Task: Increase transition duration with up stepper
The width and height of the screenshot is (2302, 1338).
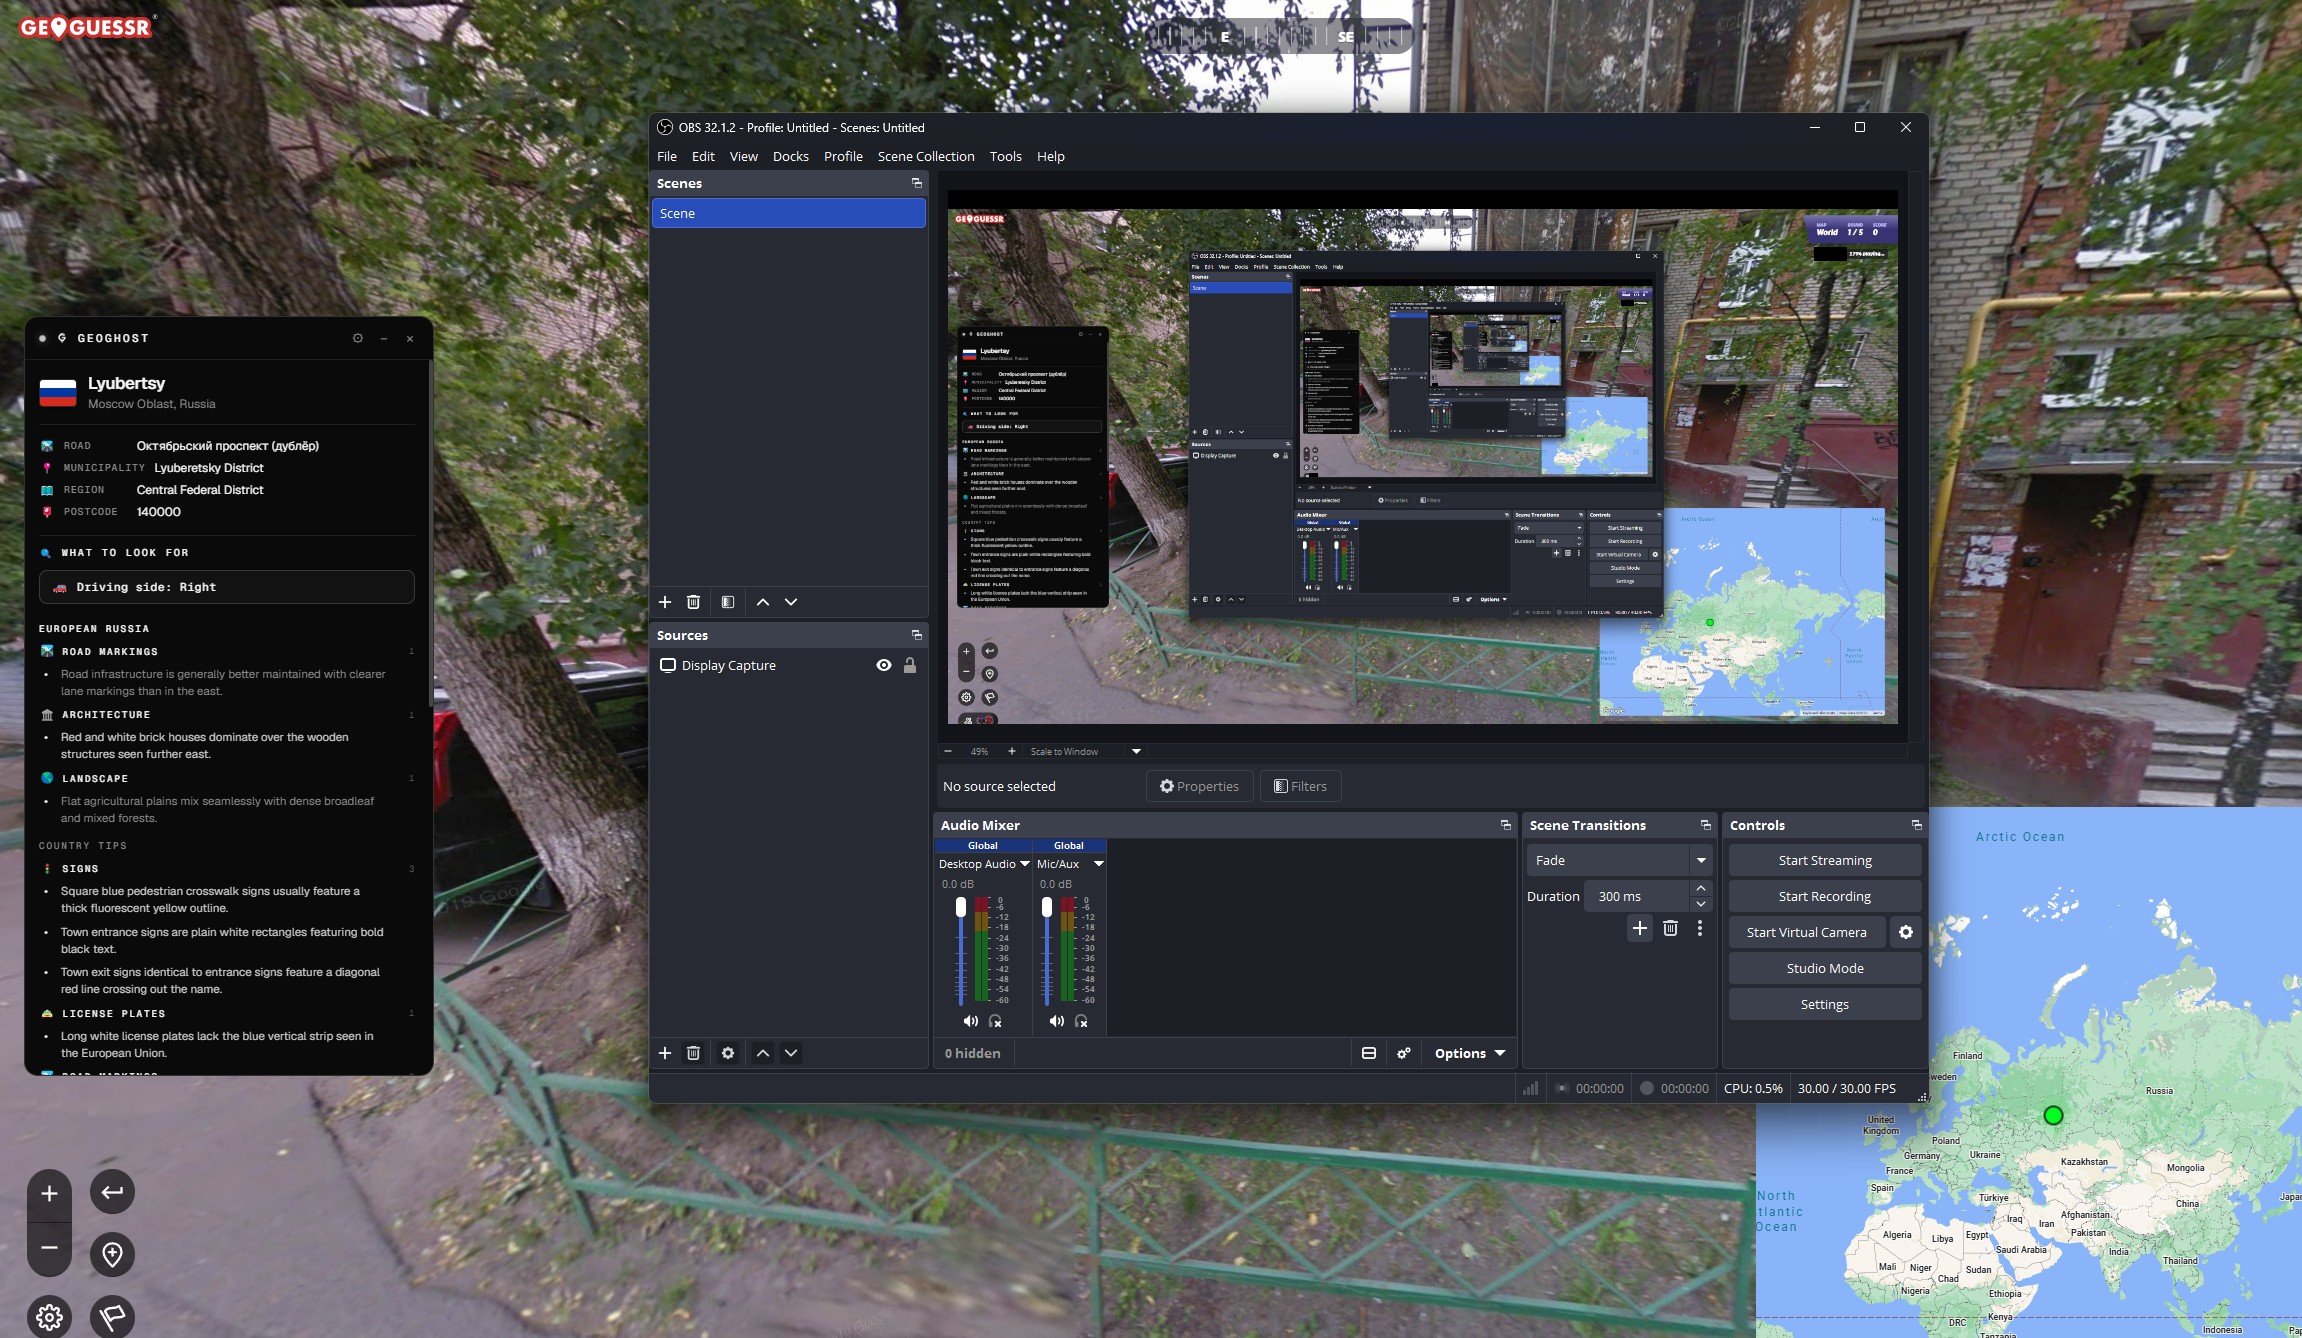Action: [x=1701, y=888]
